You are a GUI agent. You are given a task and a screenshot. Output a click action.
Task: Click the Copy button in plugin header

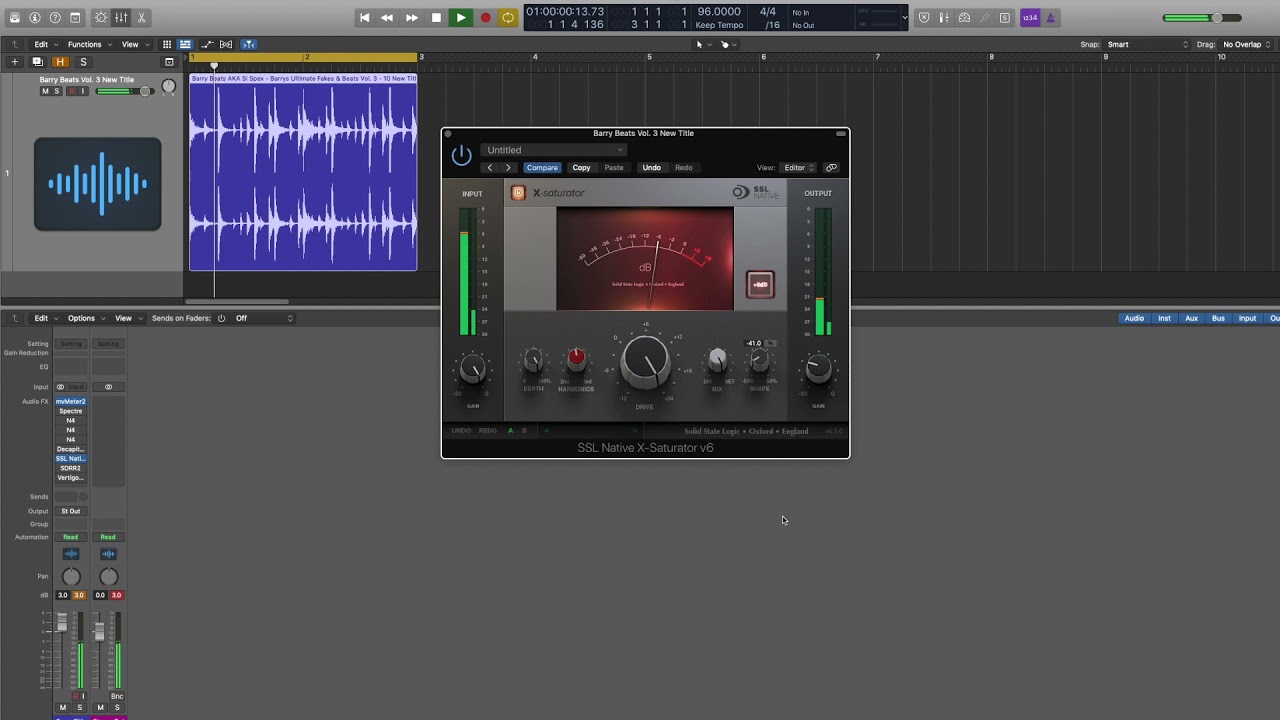click(x=581, y=168)
